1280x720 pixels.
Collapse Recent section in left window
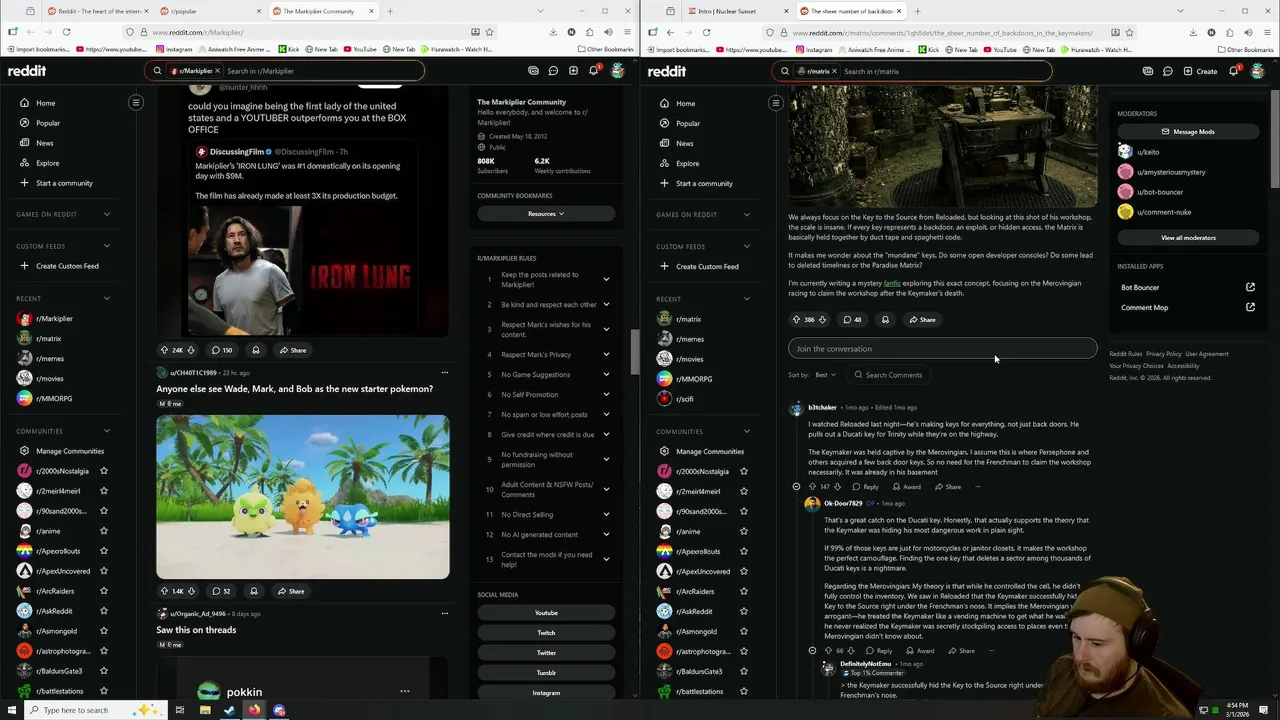[x=107, y=298]
